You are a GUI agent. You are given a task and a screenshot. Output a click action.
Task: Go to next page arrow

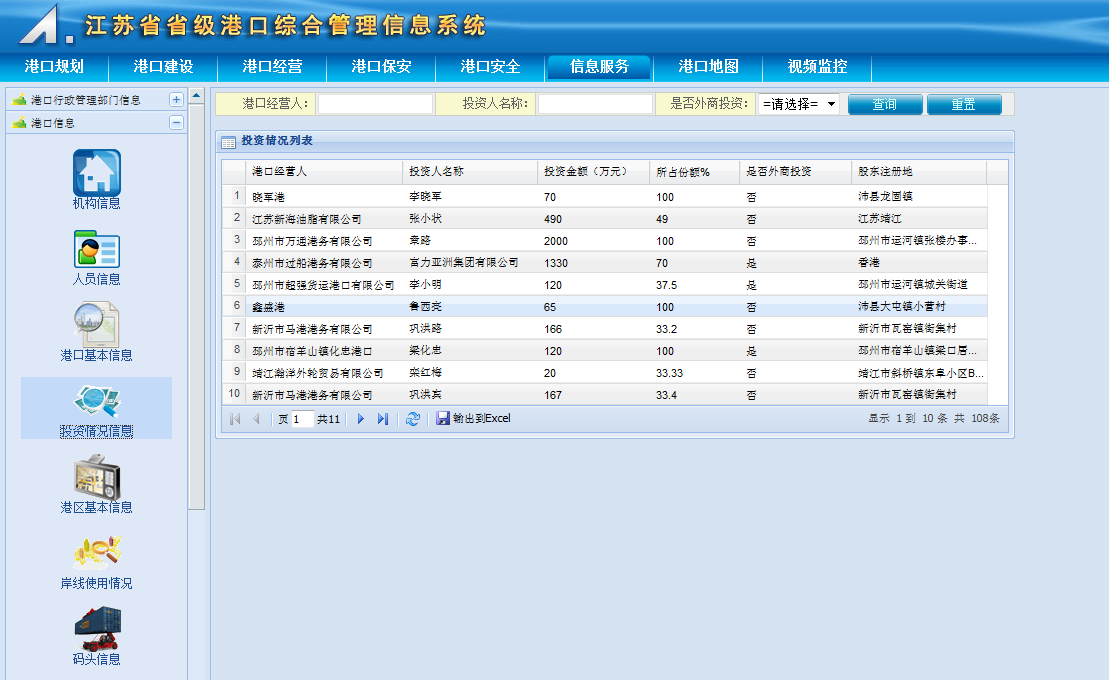click(x=361, y=419)
